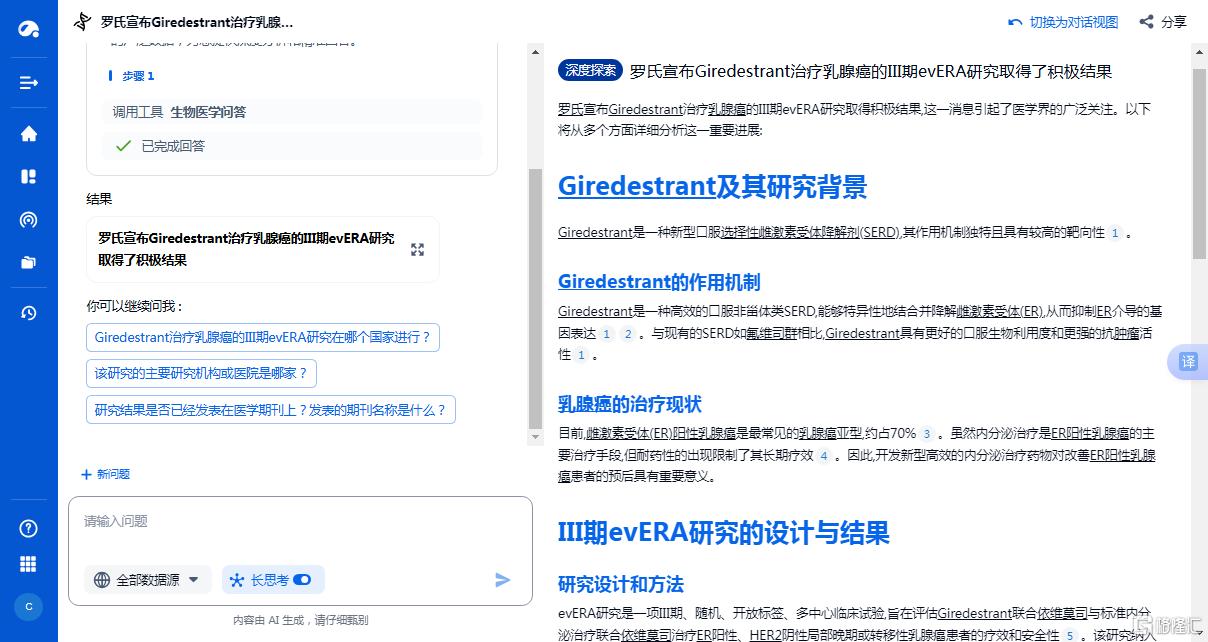The width and height of the screenshot is (1208, 642).
Task: Click the 研究设计和方法 heading
Action: [x=621, y=584]
